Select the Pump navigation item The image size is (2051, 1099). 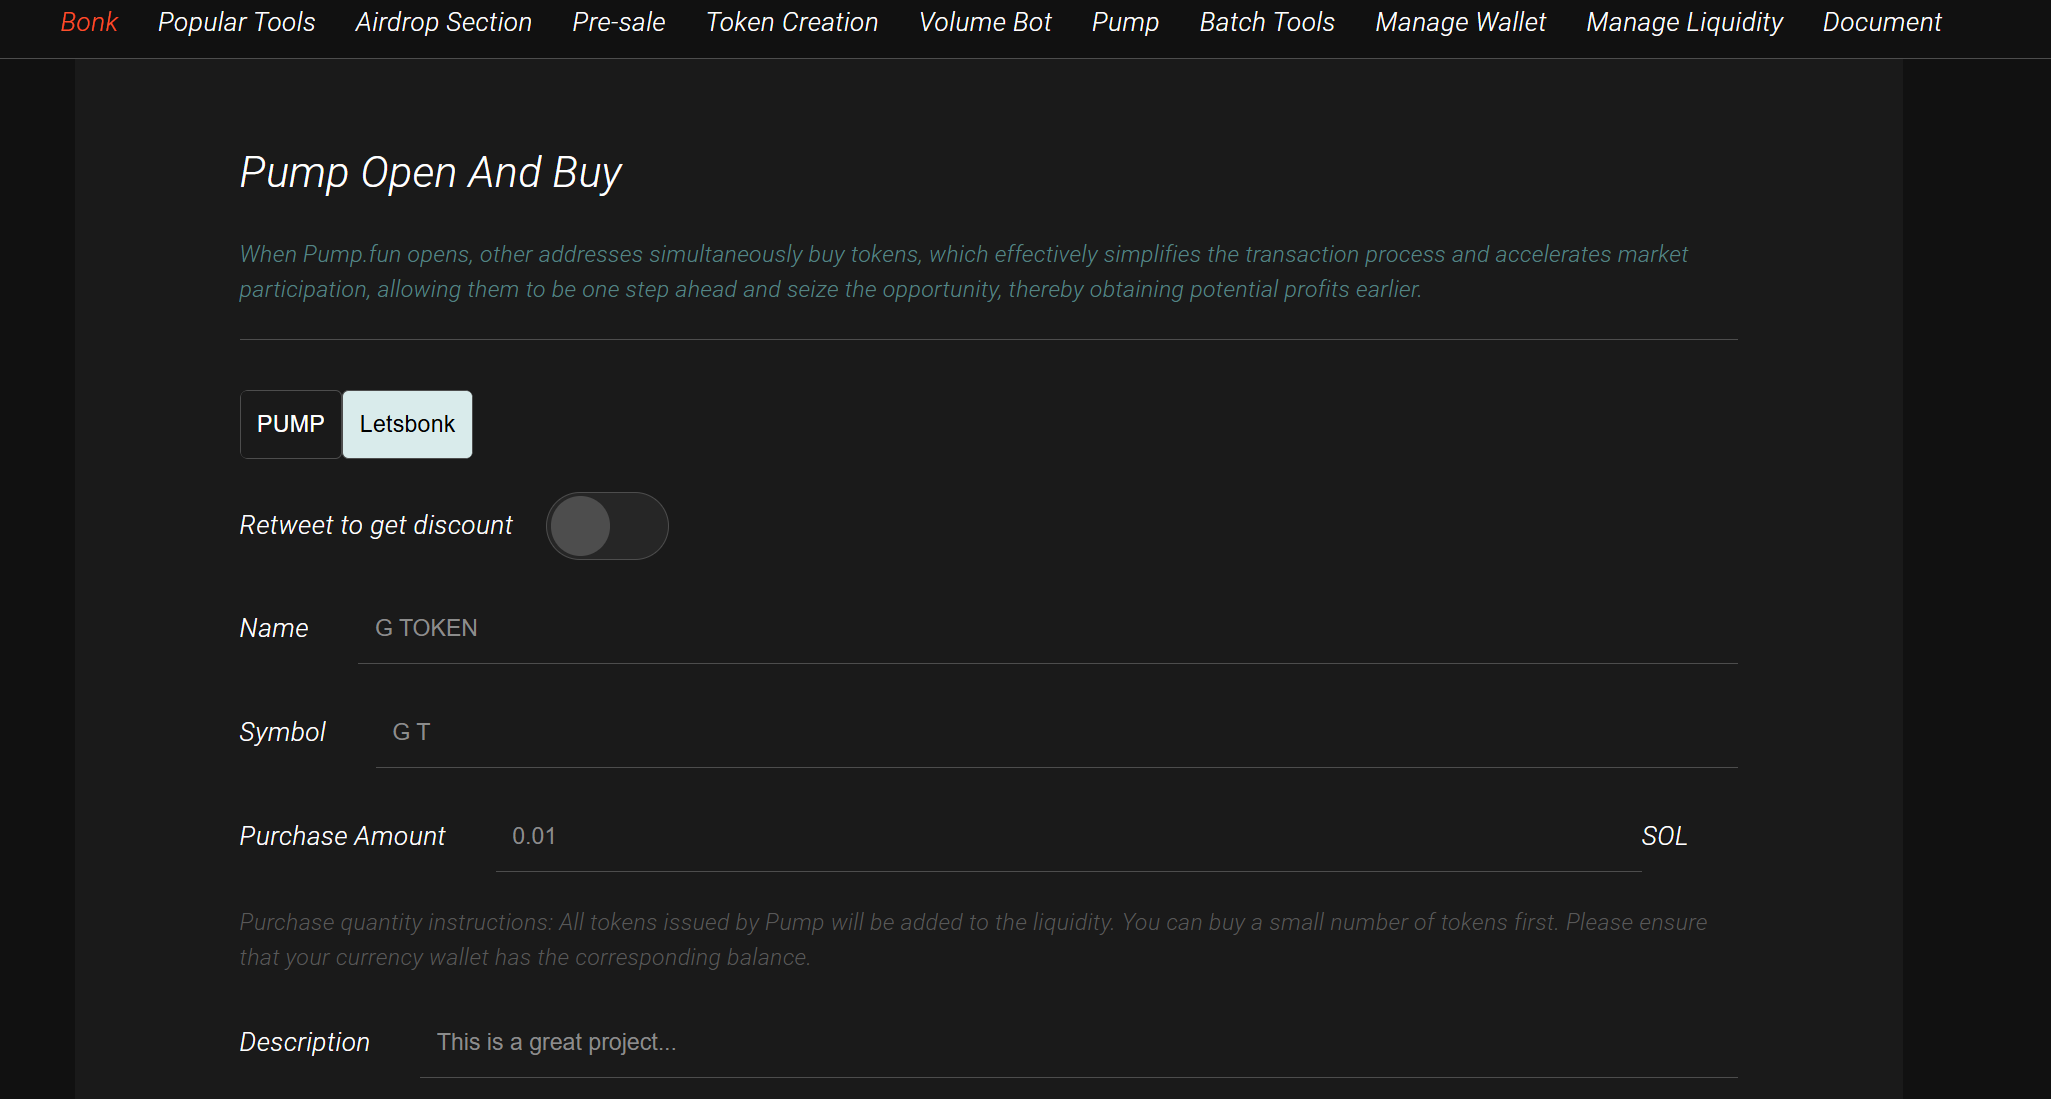[x=1125, y=22]
